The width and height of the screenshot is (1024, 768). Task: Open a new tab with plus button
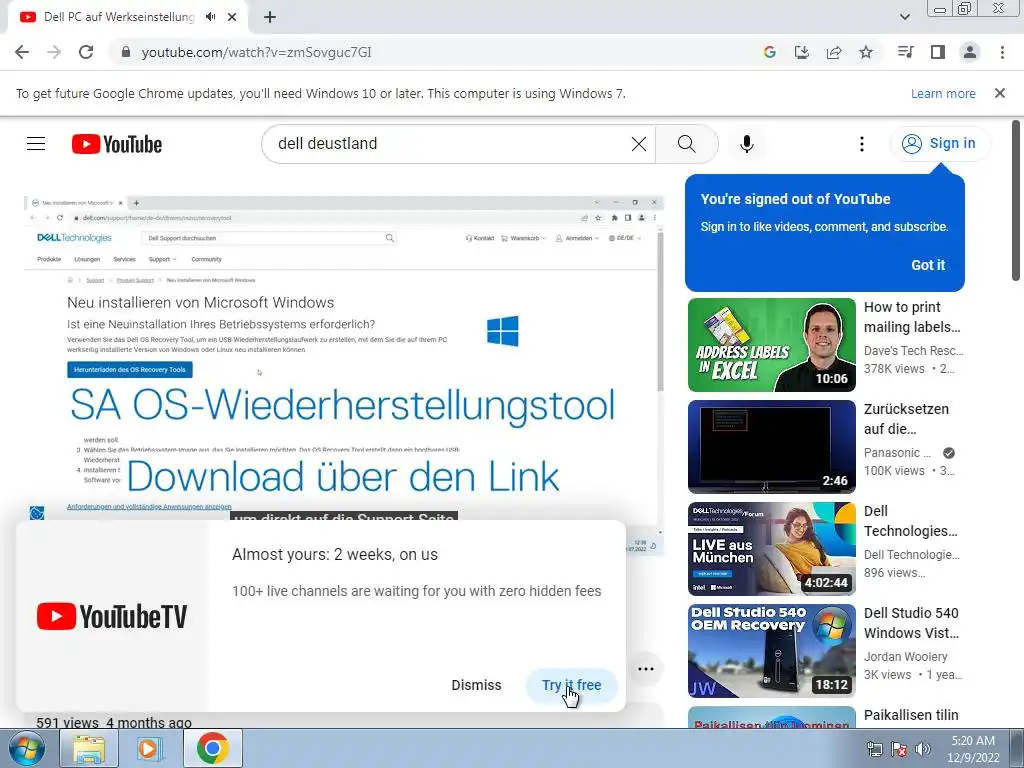270,17
